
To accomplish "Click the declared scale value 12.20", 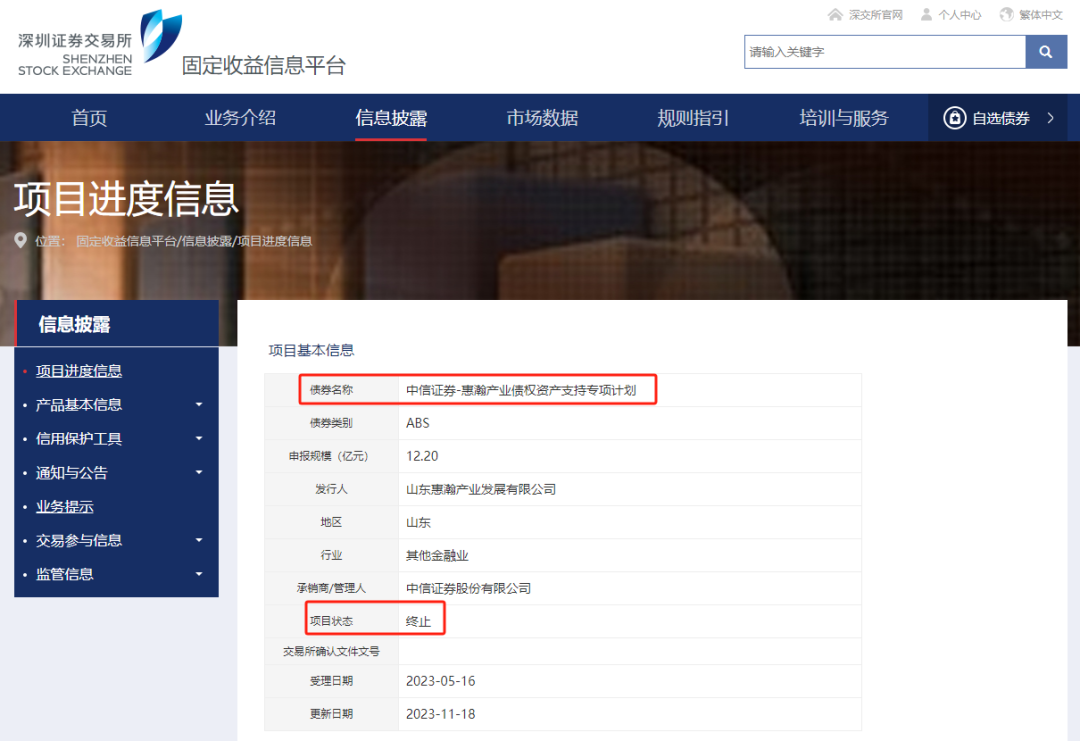I will (422, 456).
